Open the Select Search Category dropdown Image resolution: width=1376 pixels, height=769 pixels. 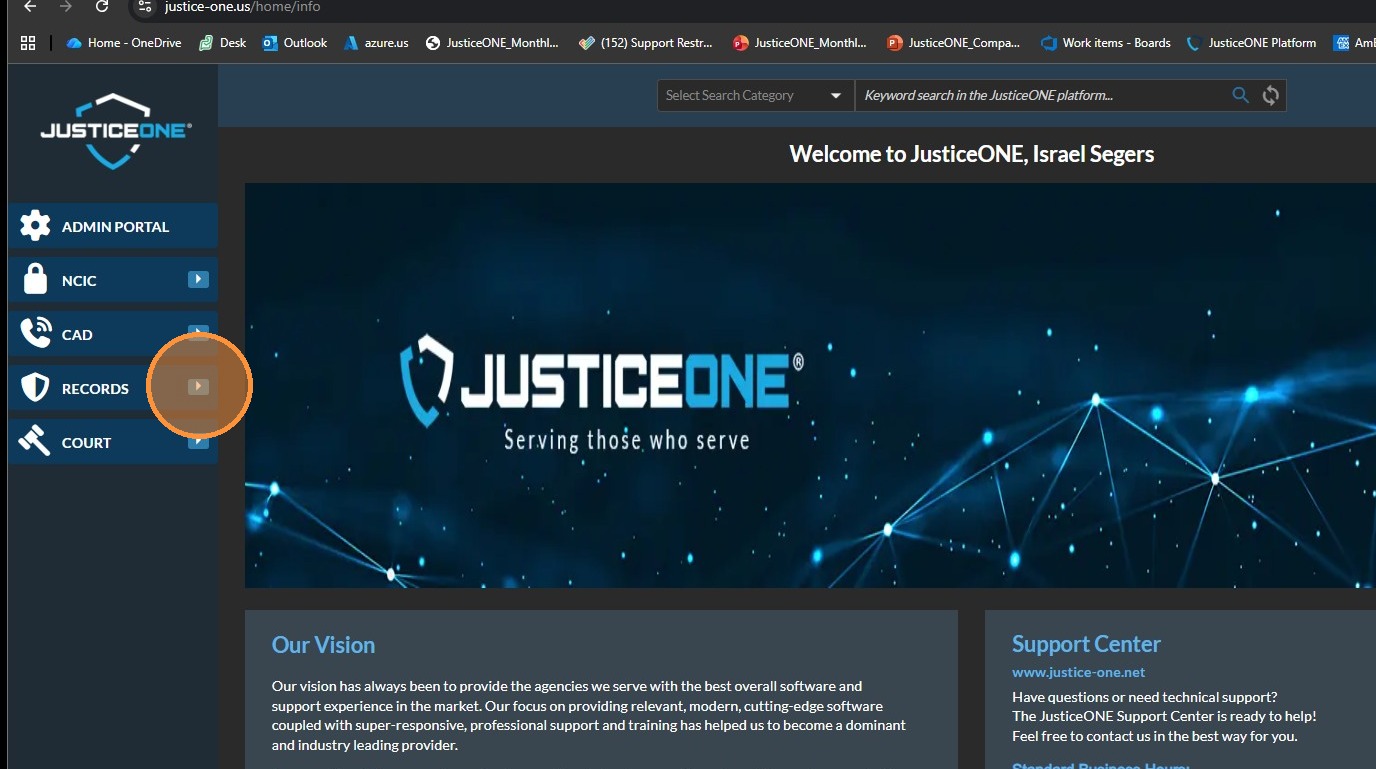755,95
